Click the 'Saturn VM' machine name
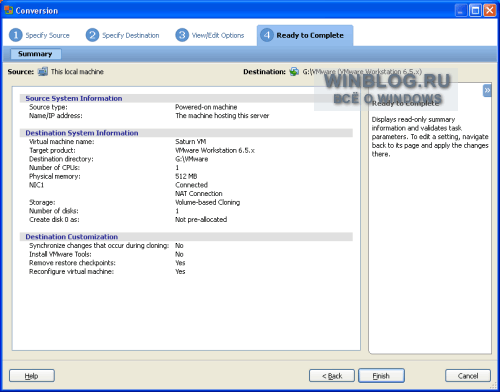Image resolution: width=500 pixels, height=392 pixels. tap(191, 142)
